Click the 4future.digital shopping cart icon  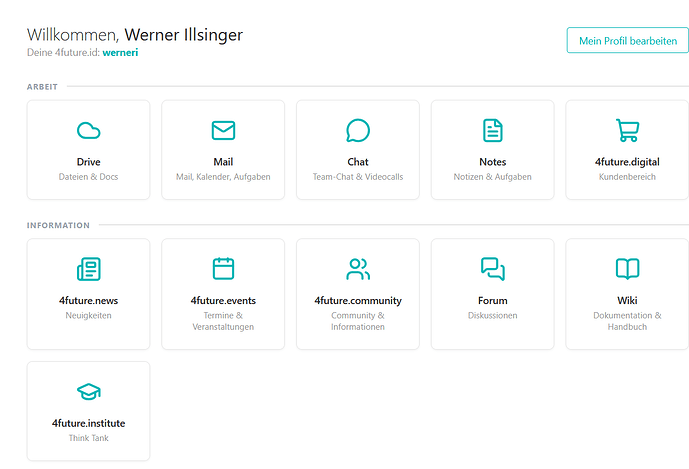point(627,131)
